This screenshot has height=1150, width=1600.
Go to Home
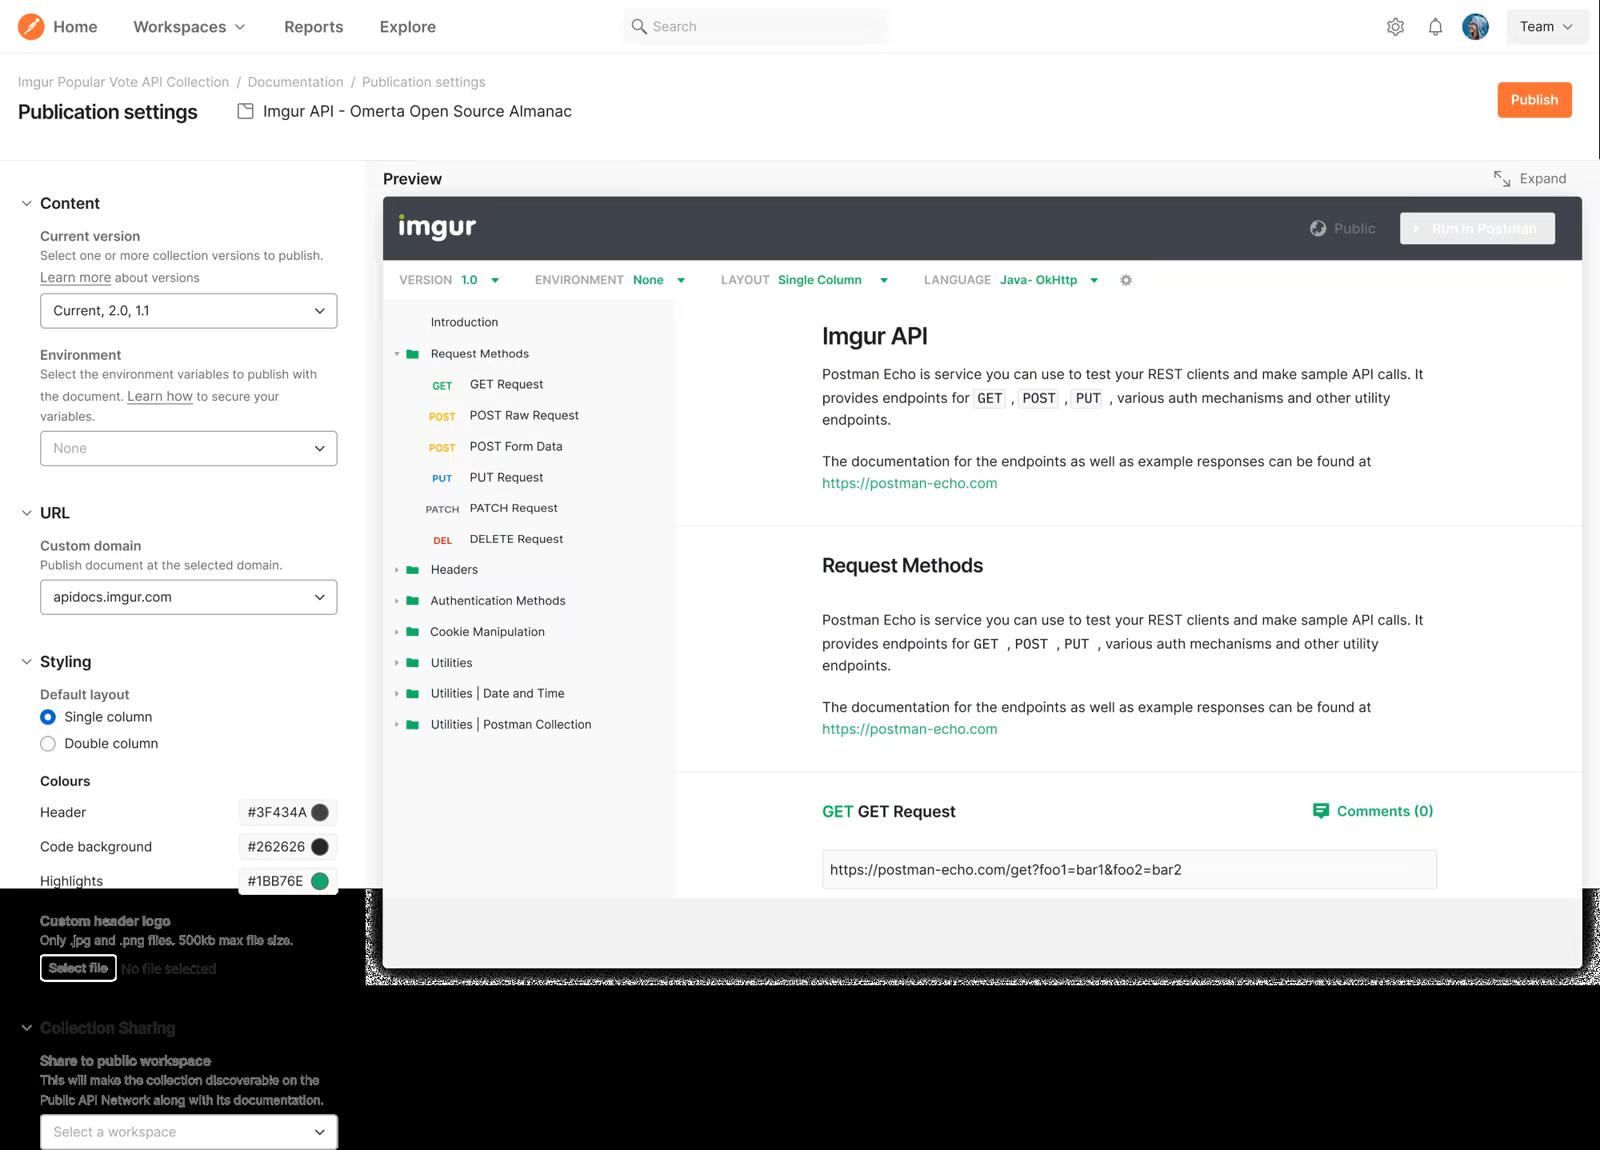pos(75,27)
